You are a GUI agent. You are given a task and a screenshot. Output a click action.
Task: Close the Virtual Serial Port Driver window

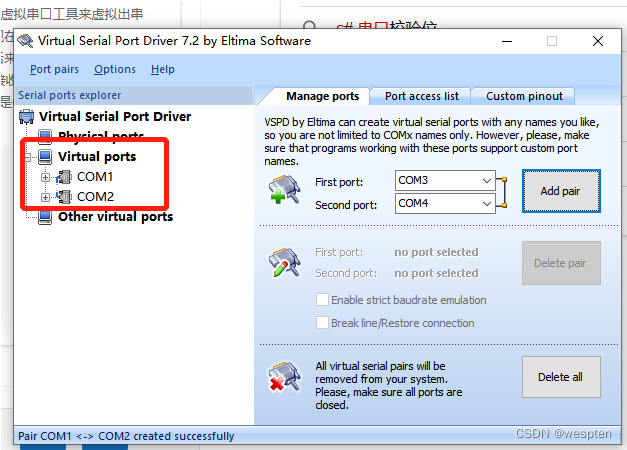(598, 41)
